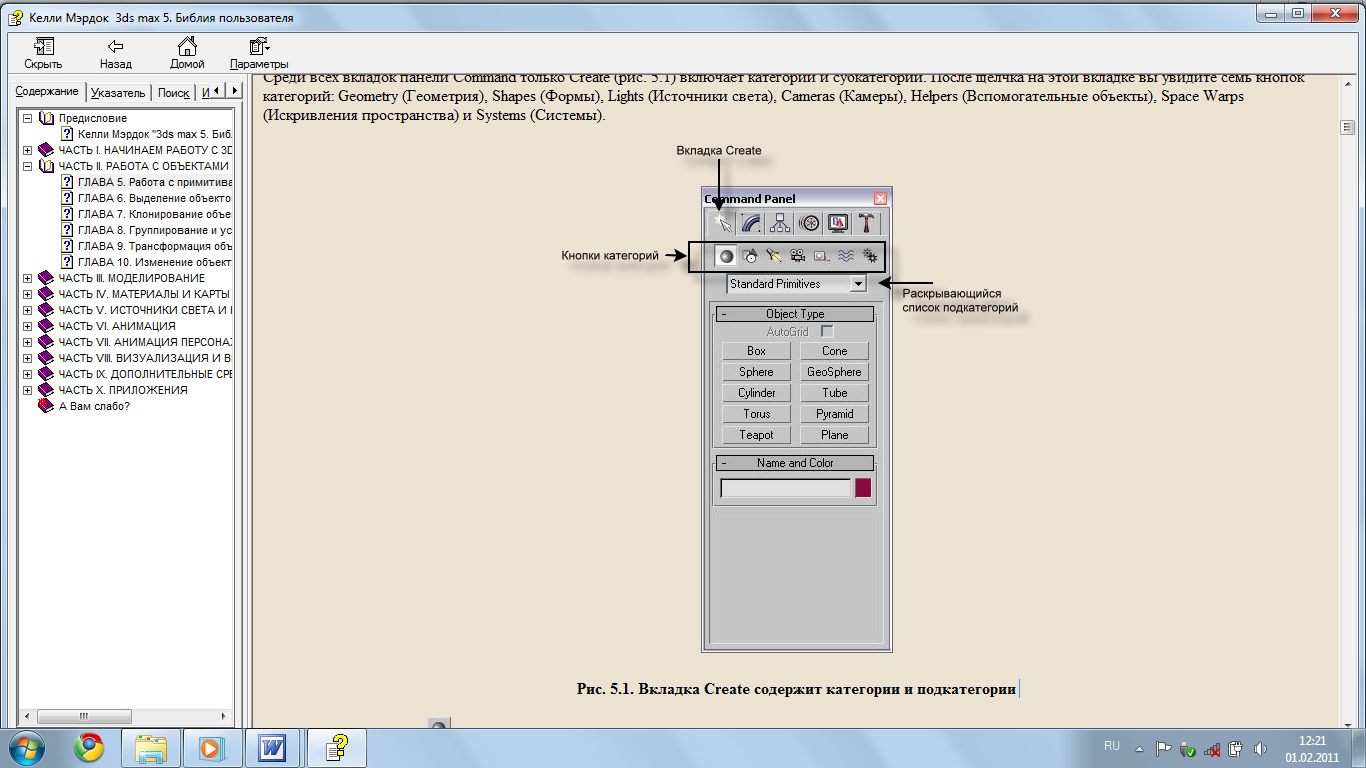1366x768 pixels.
Task: Open Windows Explorer from the taskbar
Action: [x=151, y=748]
